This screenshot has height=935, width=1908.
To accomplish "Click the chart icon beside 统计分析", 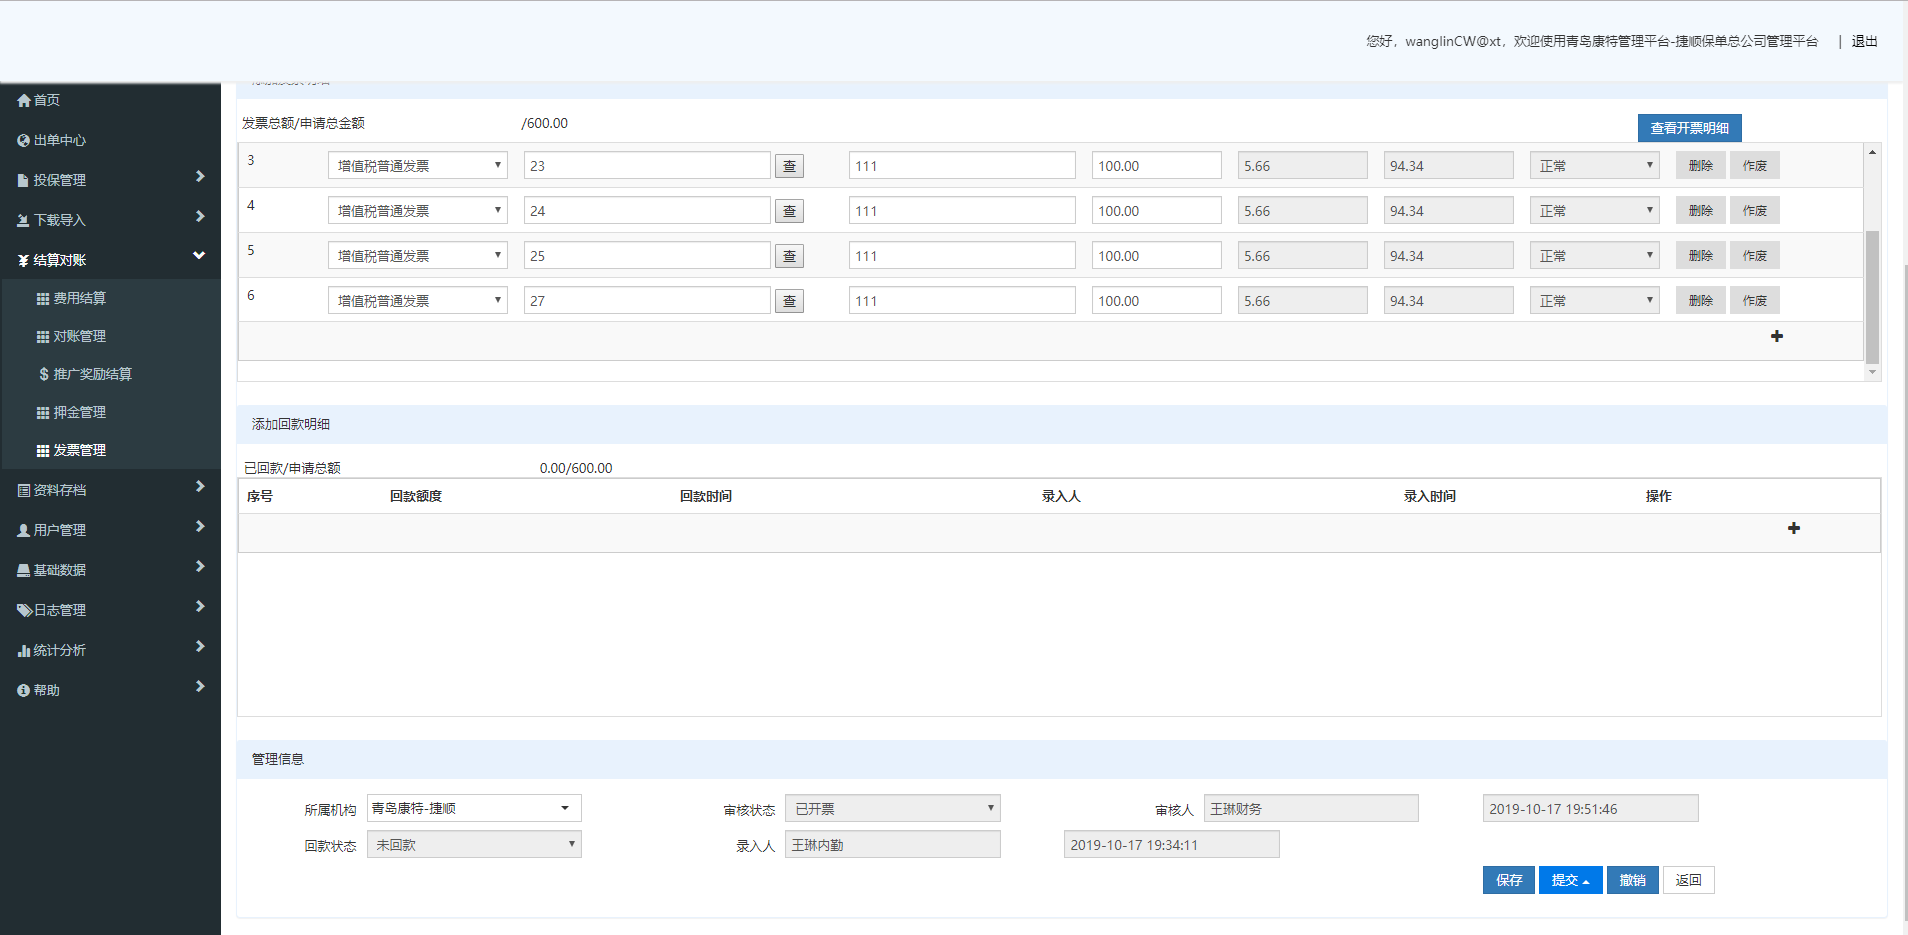I will [24, 651].
